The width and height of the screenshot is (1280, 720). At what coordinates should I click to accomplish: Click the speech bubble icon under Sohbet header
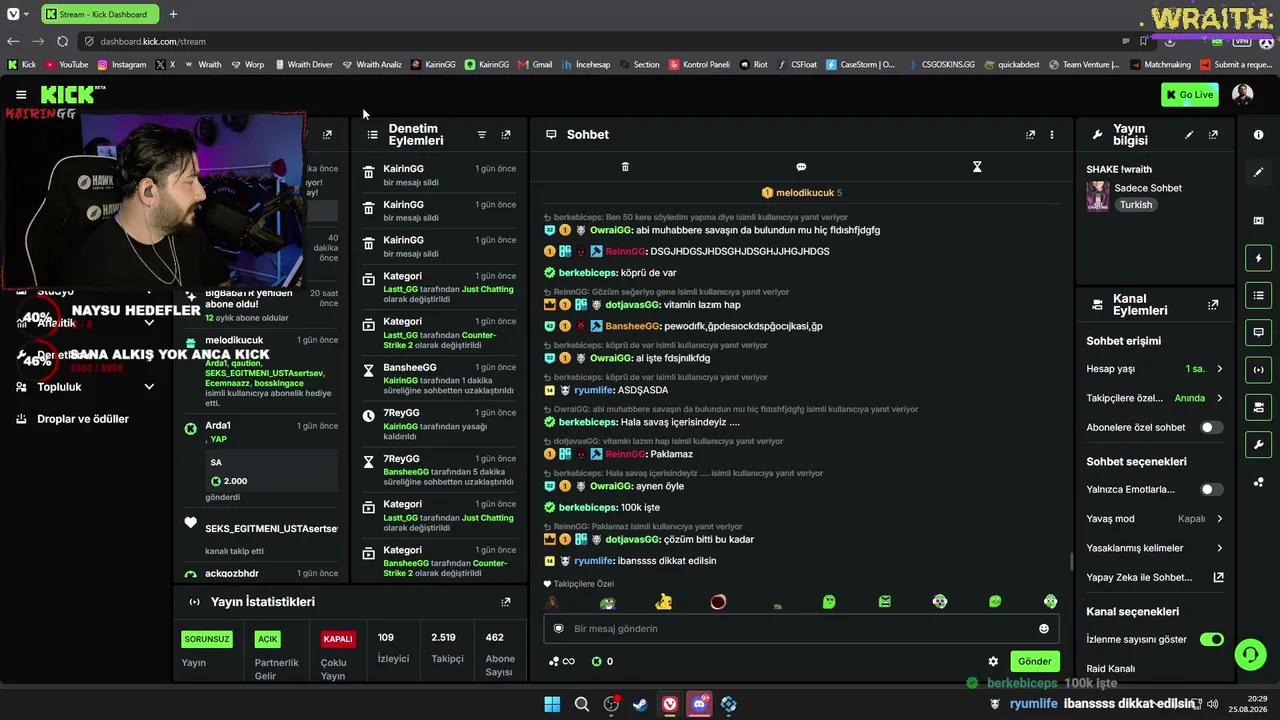[801, 167]
